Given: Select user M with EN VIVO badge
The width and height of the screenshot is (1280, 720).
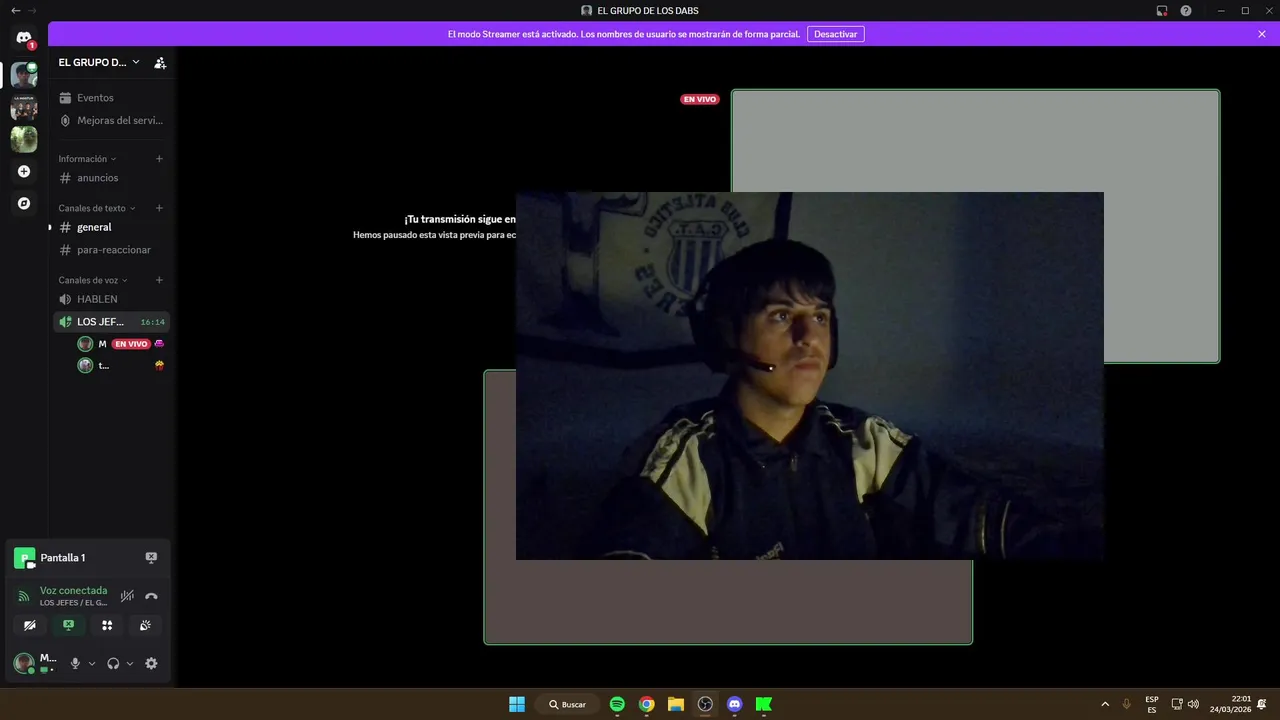Looking at the screenshot, I should (x=120, y=344).
